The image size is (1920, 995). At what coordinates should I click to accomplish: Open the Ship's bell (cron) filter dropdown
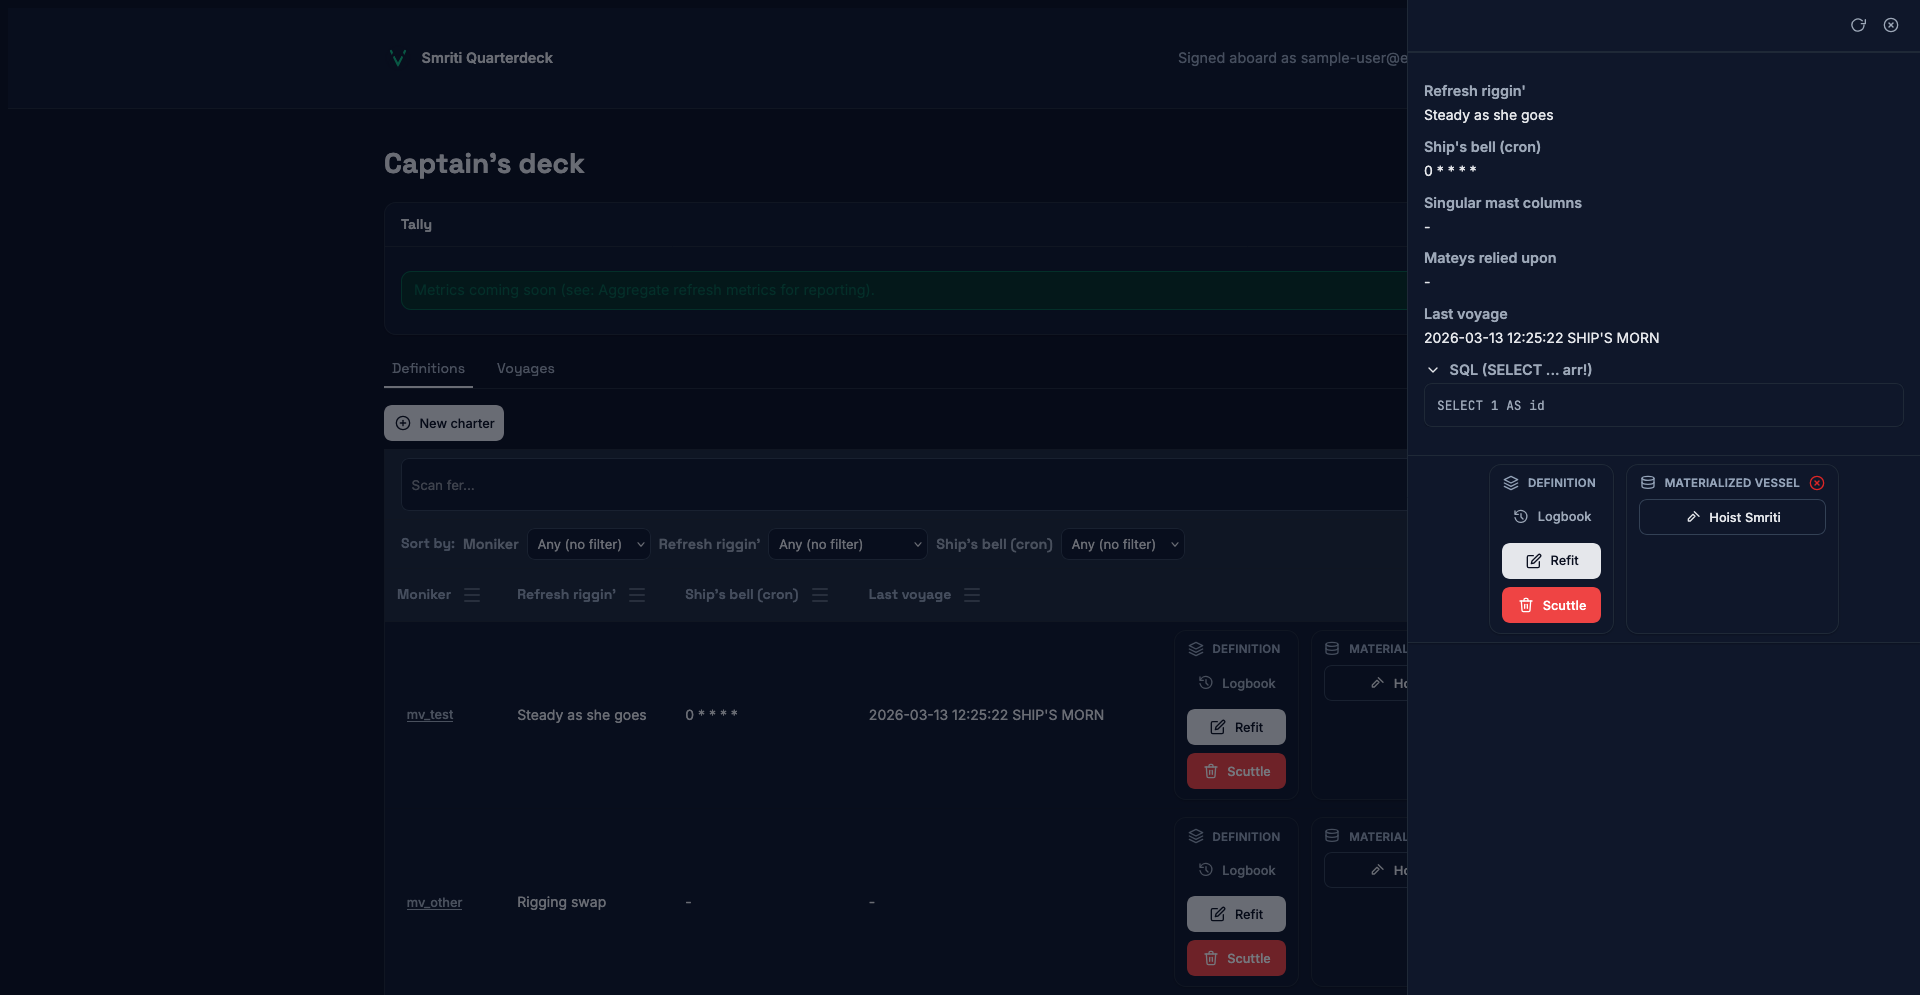click(x=1123, y=544)
